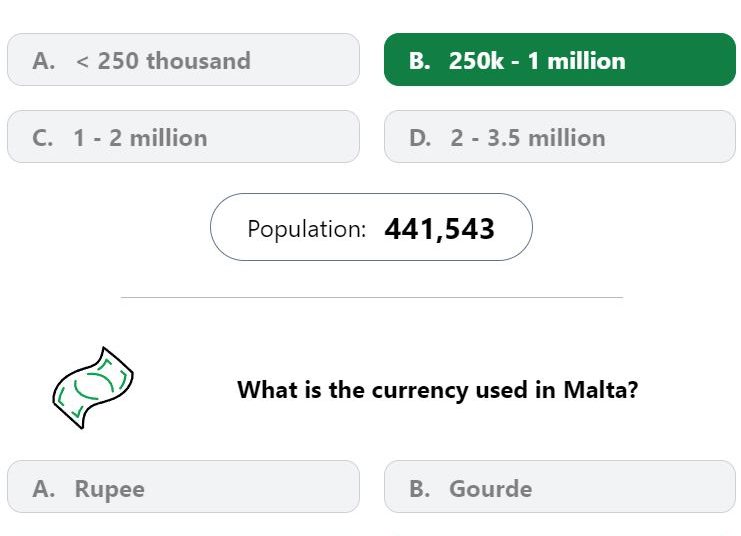This screenshot has width=741, height=536.
Task: Click the green banknote currency icon
Action: pyautogui.click(x=93, y=388)
